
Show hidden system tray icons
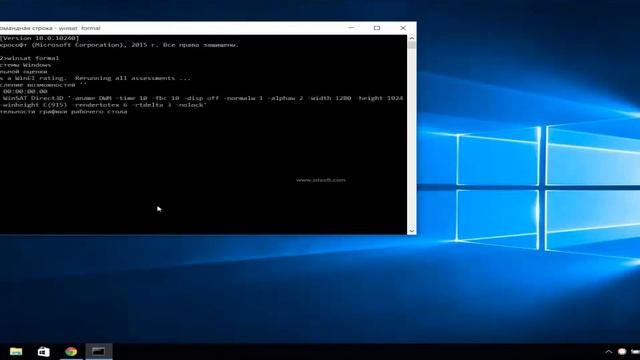pos(608,351)
